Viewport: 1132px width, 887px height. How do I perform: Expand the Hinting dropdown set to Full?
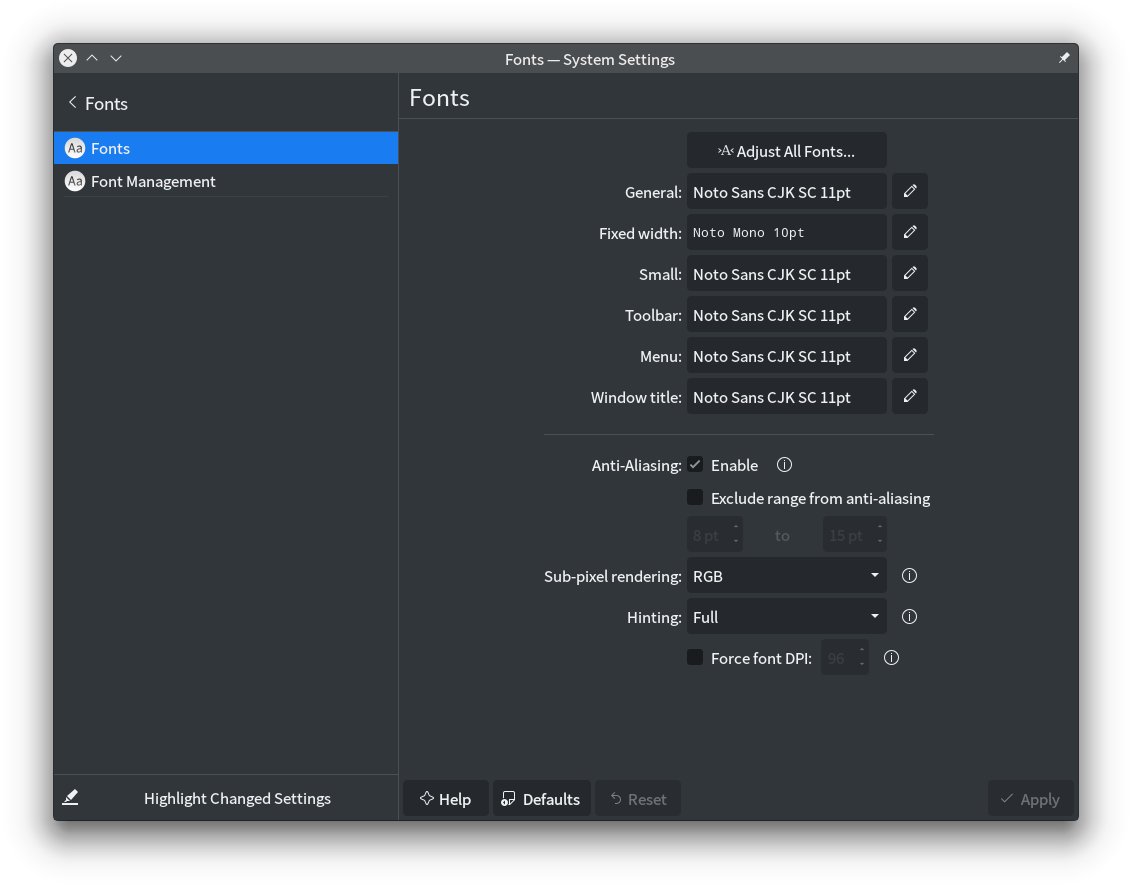point(786,617)
